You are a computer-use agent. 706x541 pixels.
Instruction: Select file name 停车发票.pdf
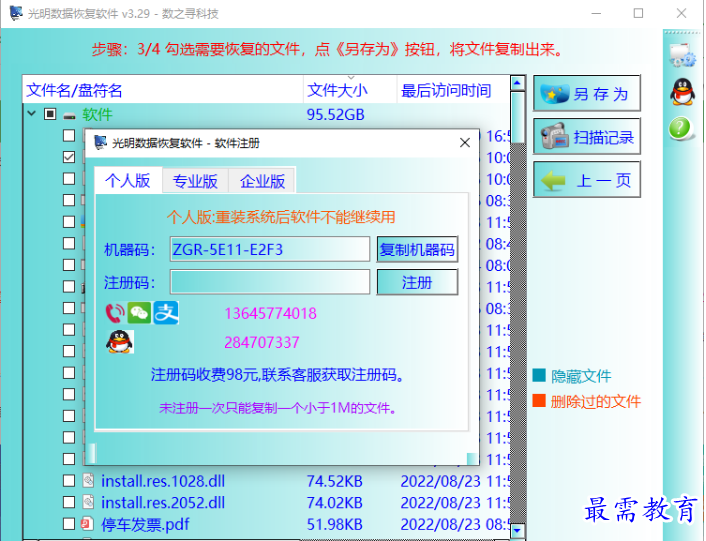(x=145, y=524)
